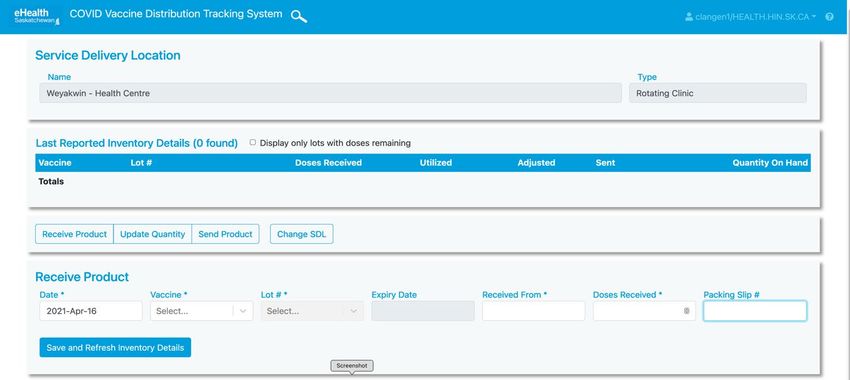Open the search magnifier icon

coord(299,16)
